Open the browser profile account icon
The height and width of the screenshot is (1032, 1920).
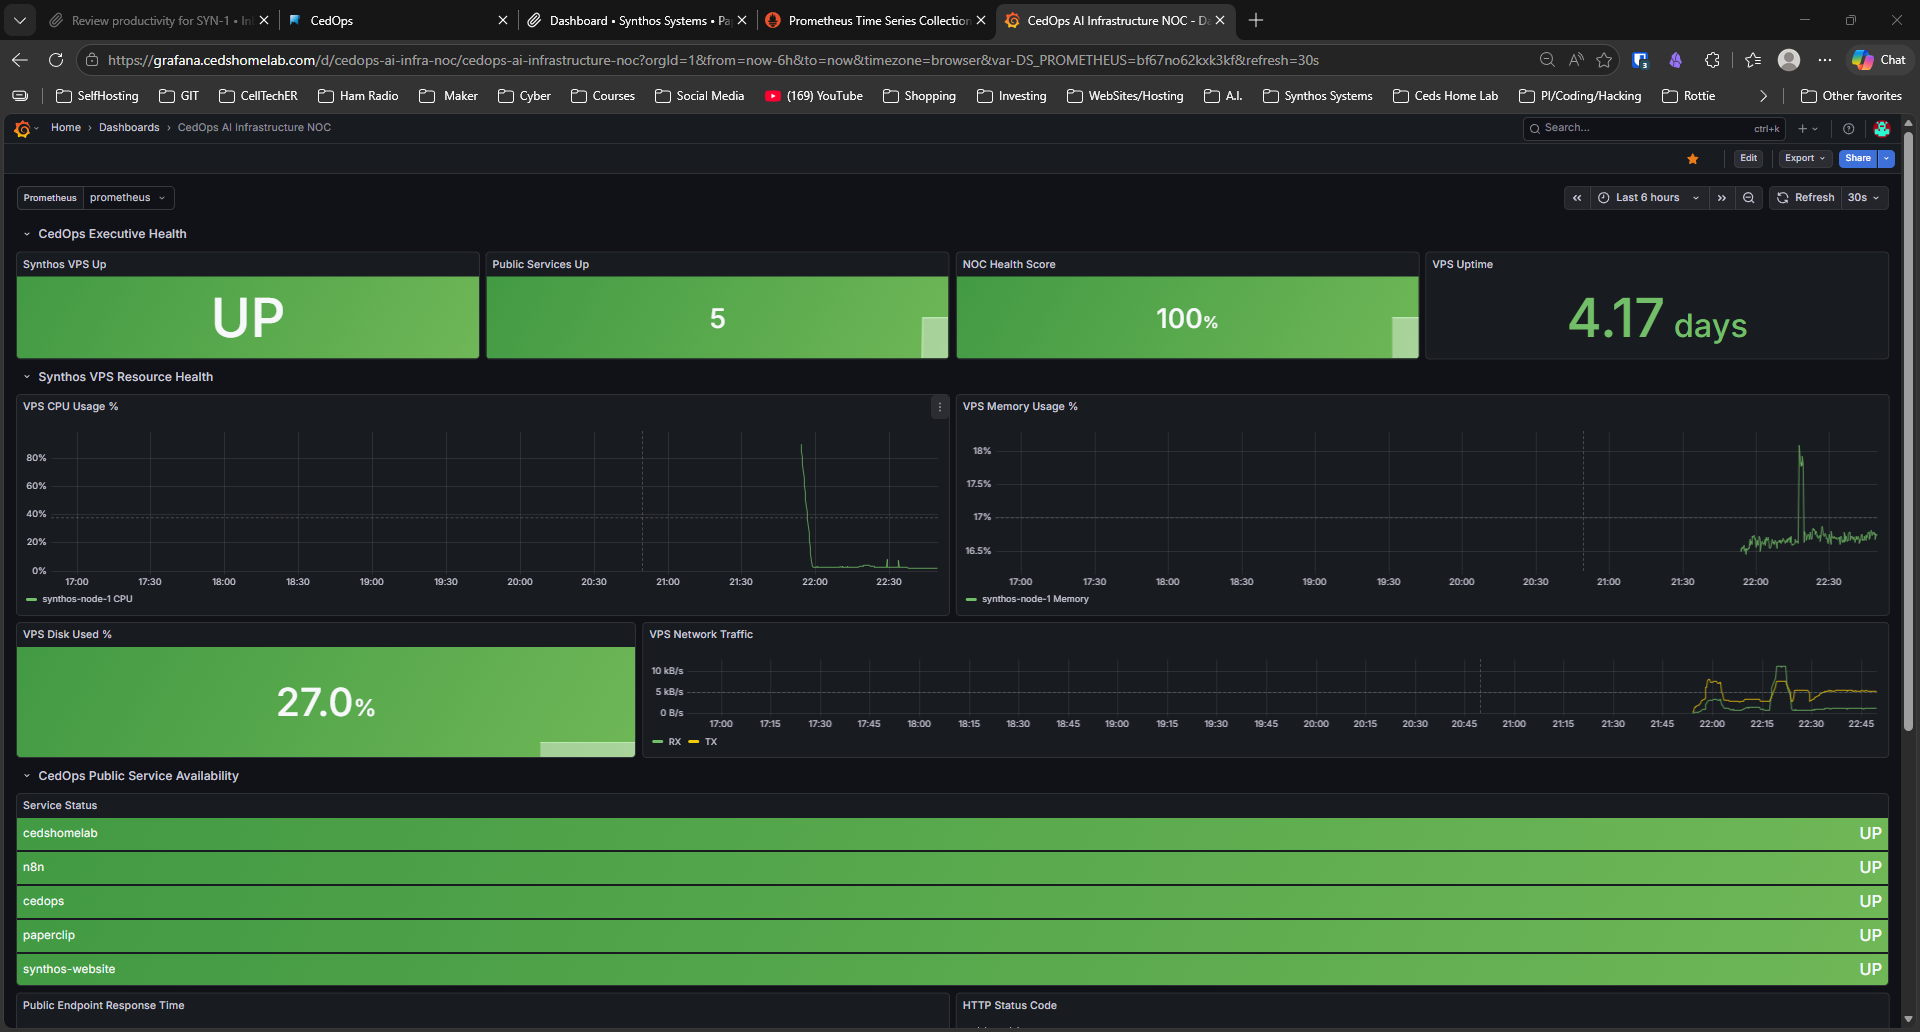(1789, 60)
